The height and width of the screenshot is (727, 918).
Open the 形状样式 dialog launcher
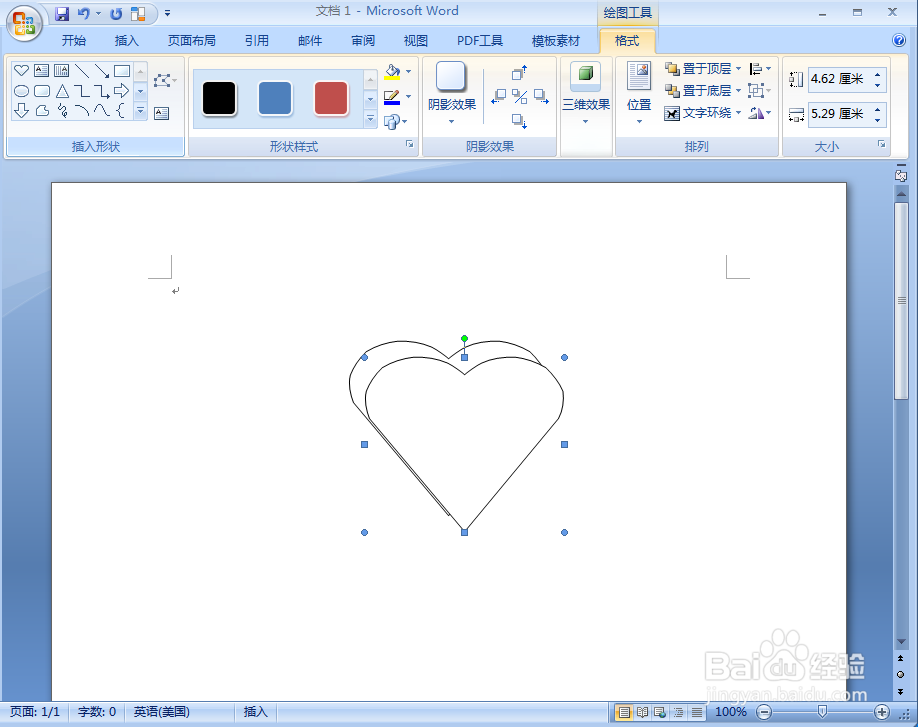(x=409, y=144)
